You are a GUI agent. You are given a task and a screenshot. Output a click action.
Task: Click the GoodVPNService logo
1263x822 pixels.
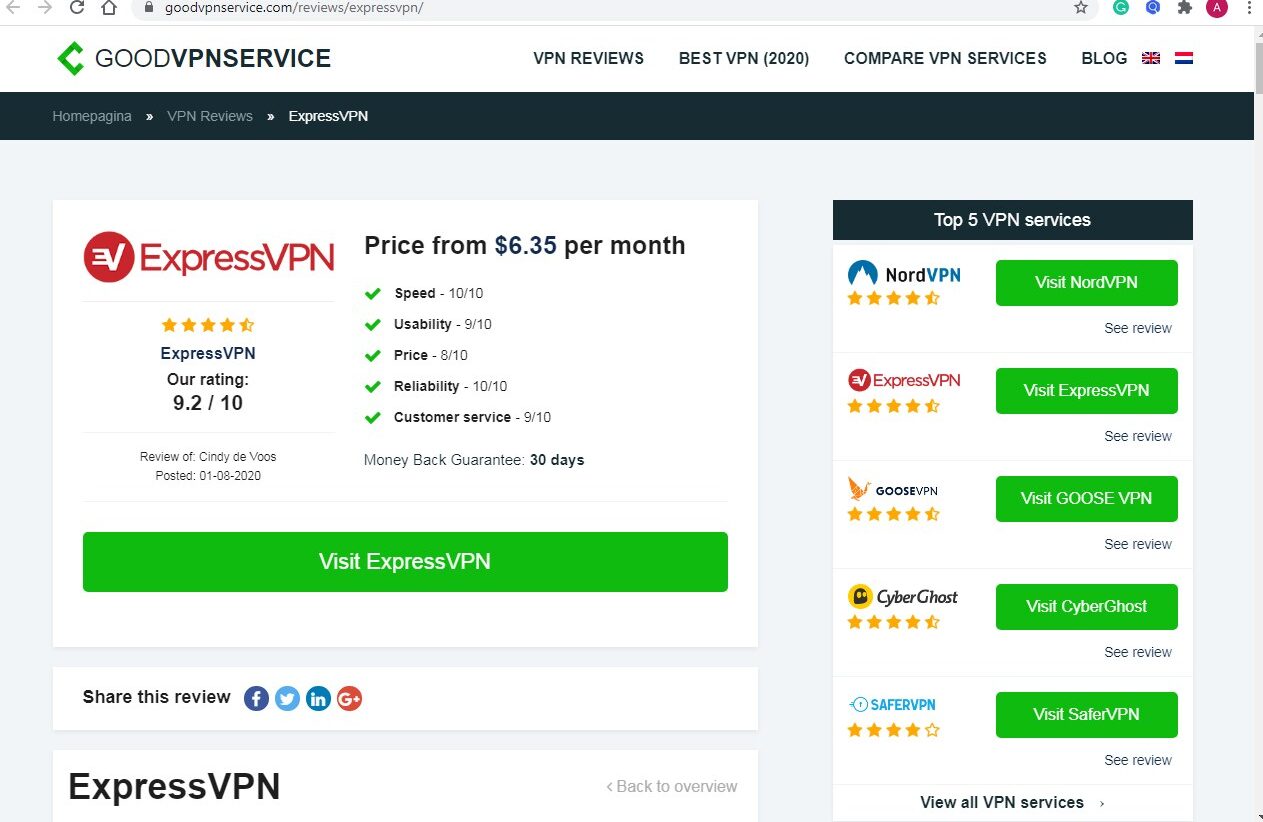pos(194,58)
